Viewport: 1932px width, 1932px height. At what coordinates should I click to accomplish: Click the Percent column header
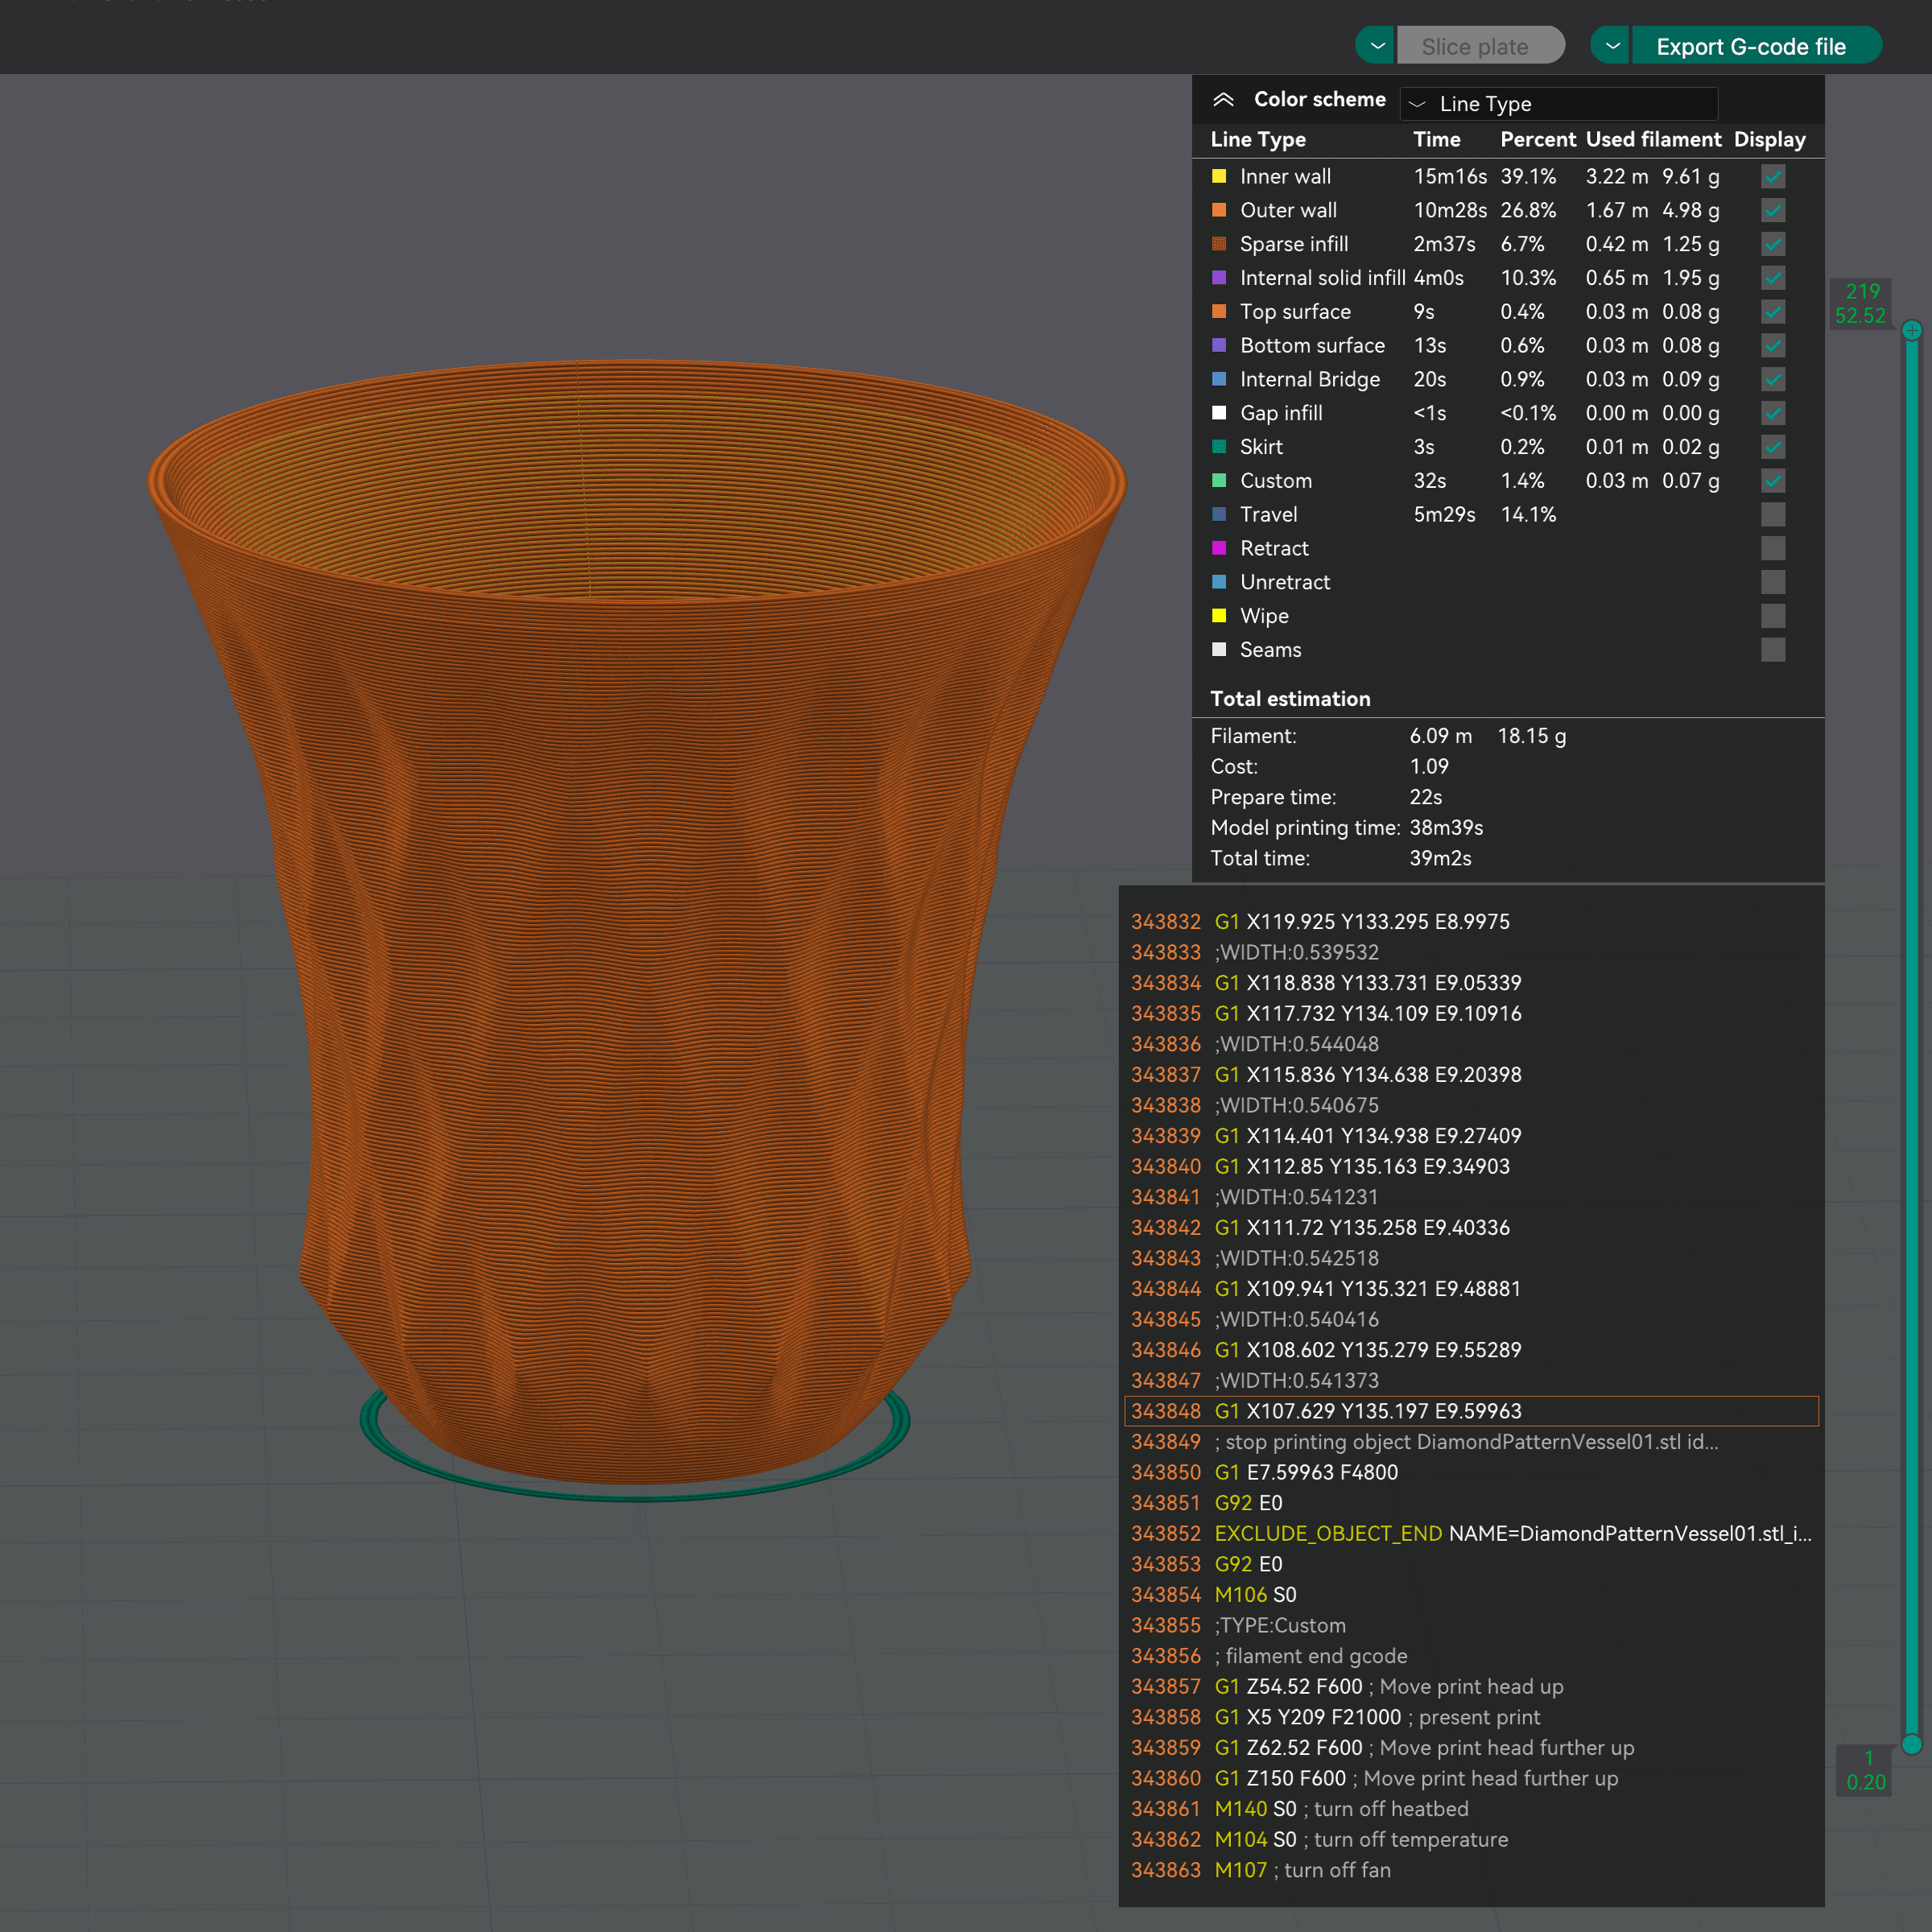(1537, 140)
